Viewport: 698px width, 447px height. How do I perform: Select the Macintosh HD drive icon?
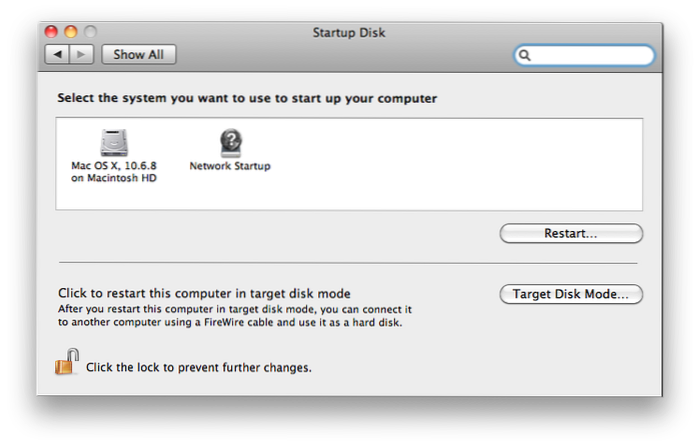[x=115, y=141]
